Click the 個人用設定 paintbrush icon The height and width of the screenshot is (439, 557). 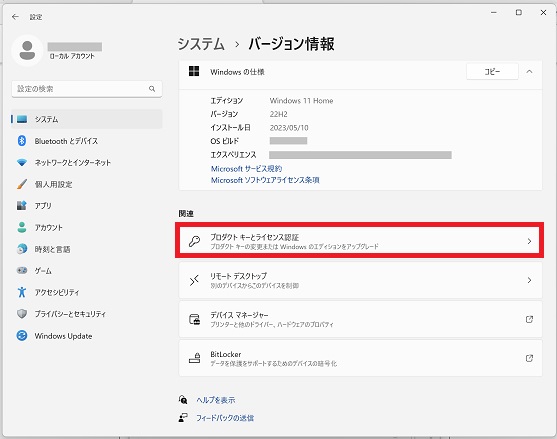[22, 184]
